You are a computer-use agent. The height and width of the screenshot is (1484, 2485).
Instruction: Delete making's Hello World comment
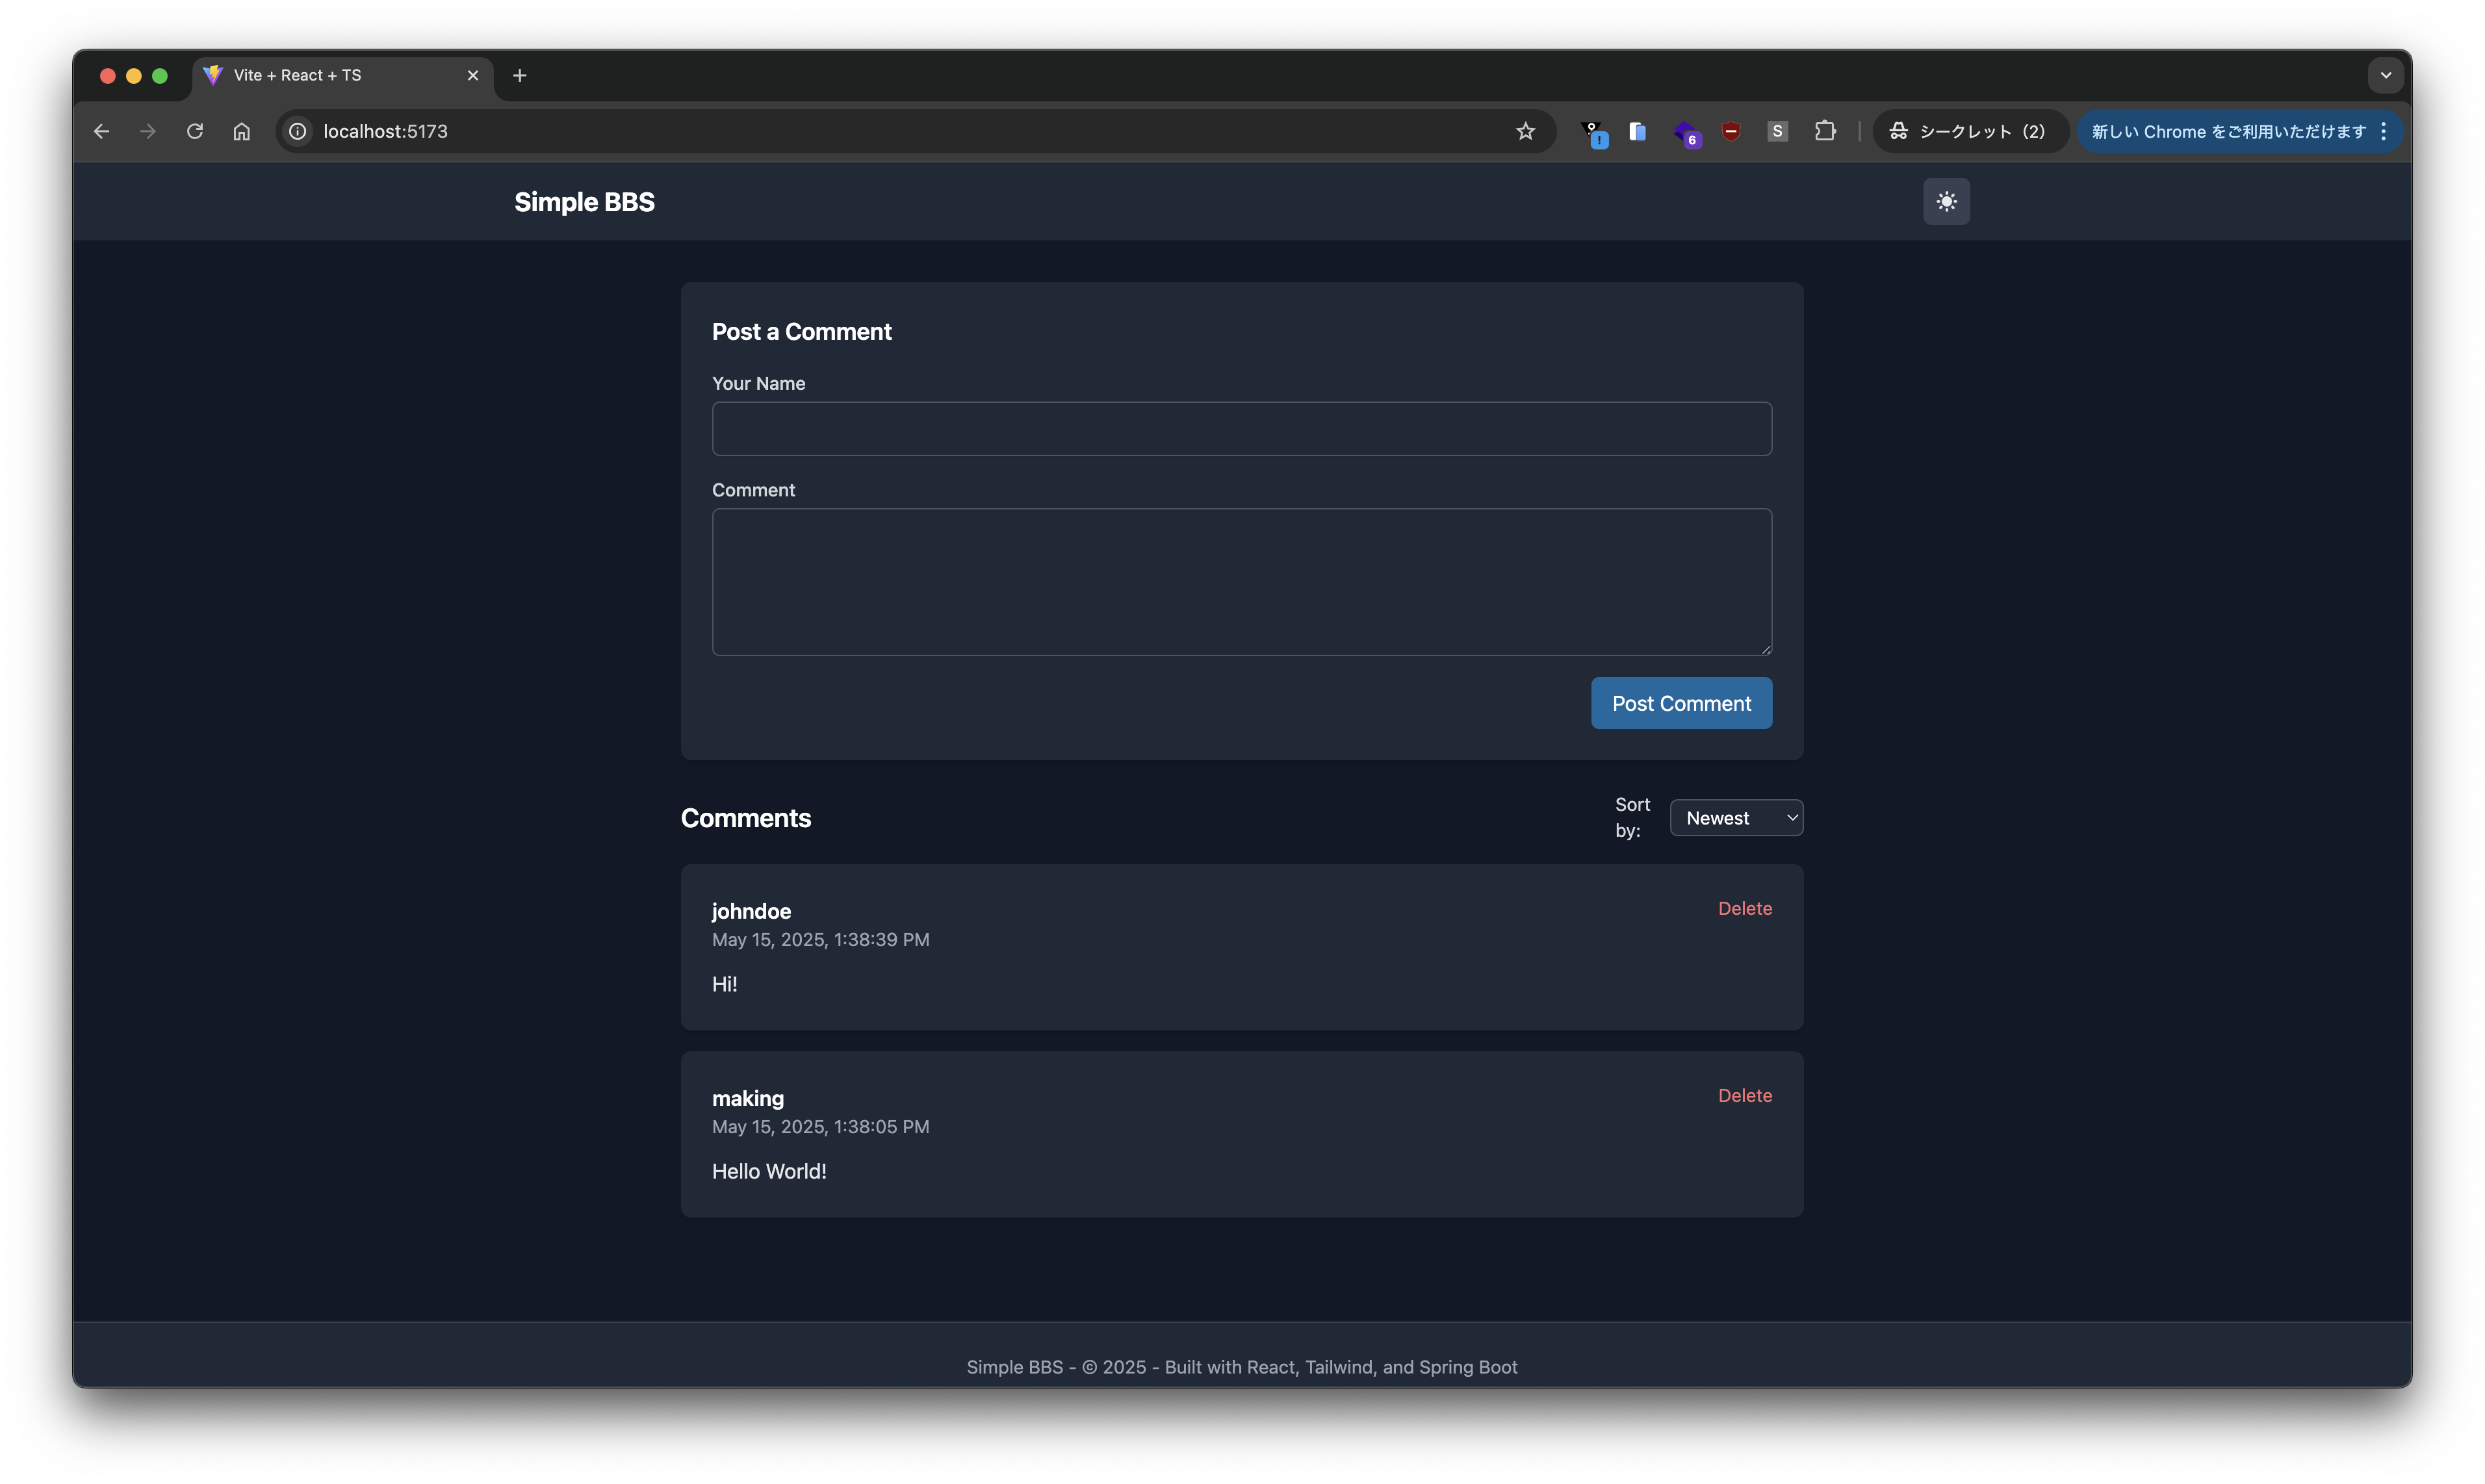point(1744,1095)
